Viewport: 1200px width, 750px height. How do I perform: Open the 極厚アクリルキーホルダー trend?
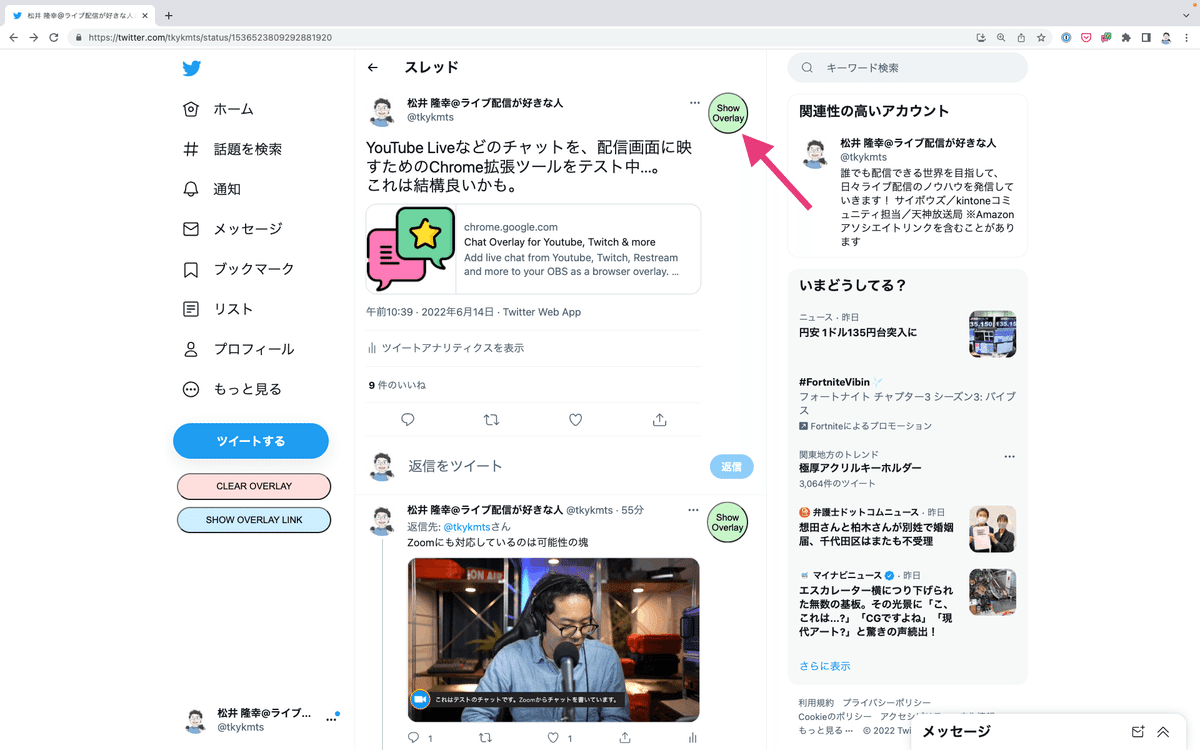860,468
